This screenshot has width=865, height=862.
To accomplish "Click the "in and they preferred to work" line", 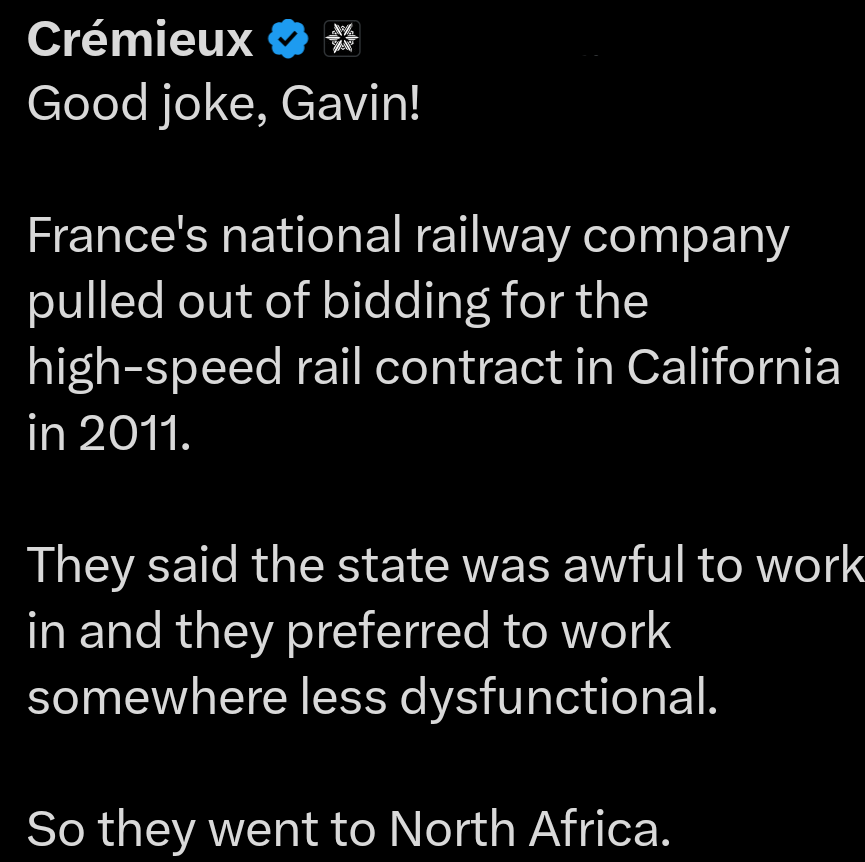I will click(x=349, y=632).
